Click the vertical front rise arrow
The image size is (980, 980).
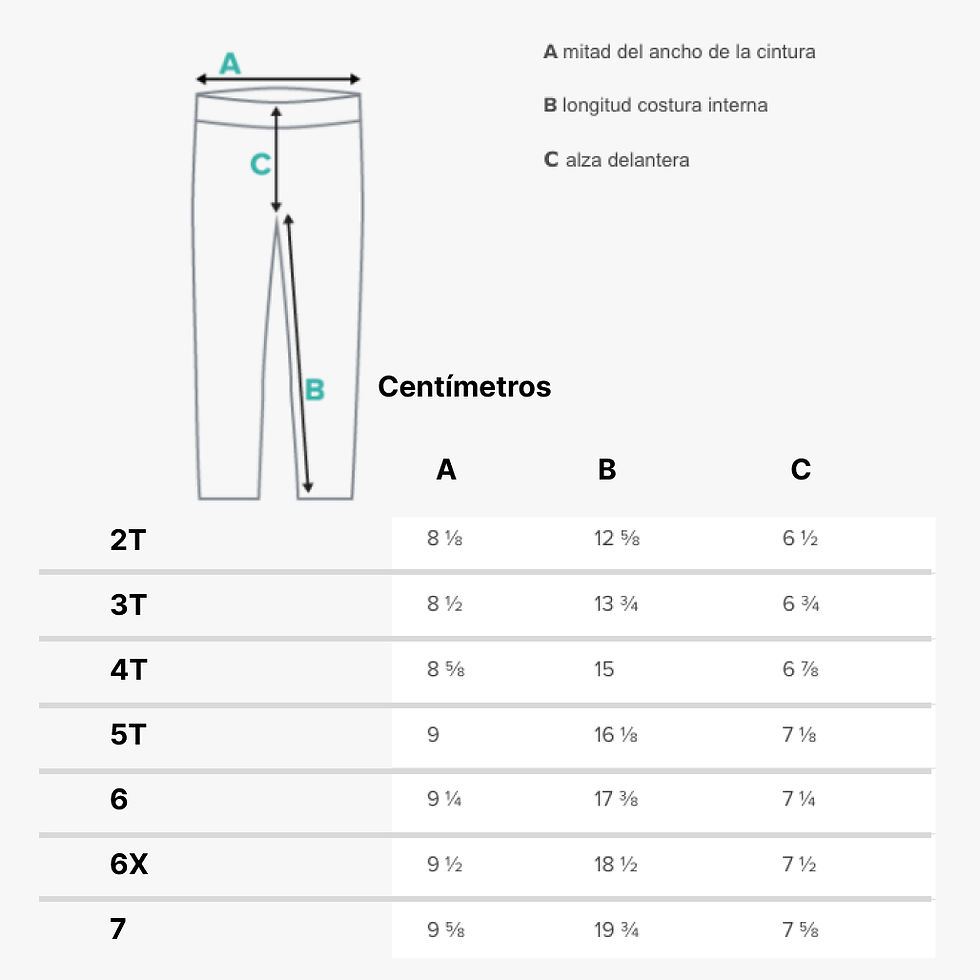coord(276,159)
